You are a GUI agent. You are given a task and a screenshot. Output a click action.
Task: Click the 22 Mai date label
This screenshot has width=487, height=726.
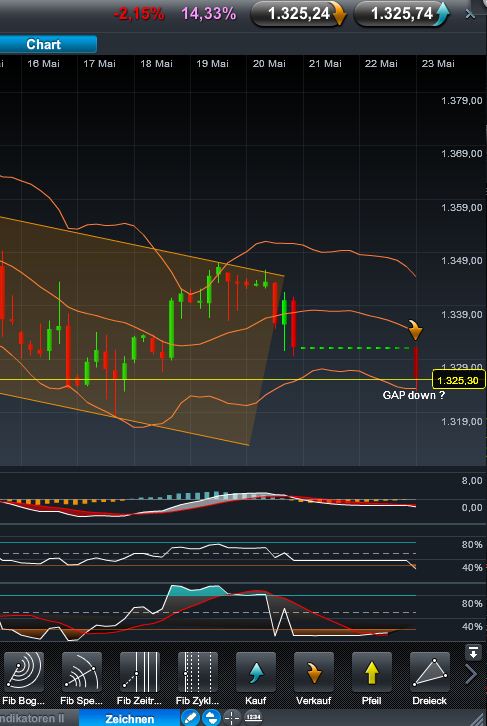pyautogui.click(x=381, y=64)
